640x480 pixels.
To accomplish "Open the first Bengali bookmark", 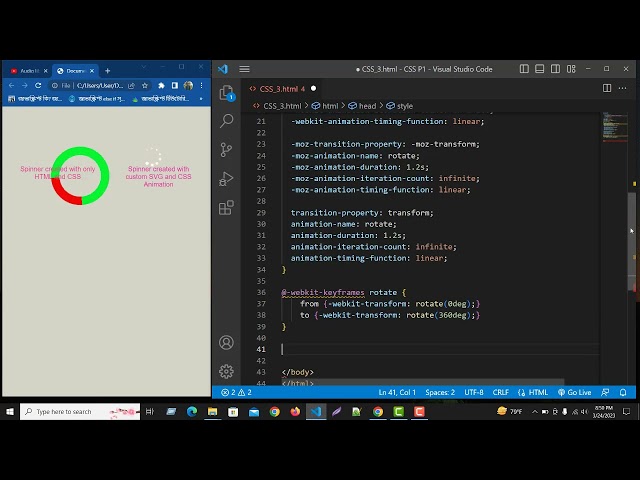I will pos(35,99).
